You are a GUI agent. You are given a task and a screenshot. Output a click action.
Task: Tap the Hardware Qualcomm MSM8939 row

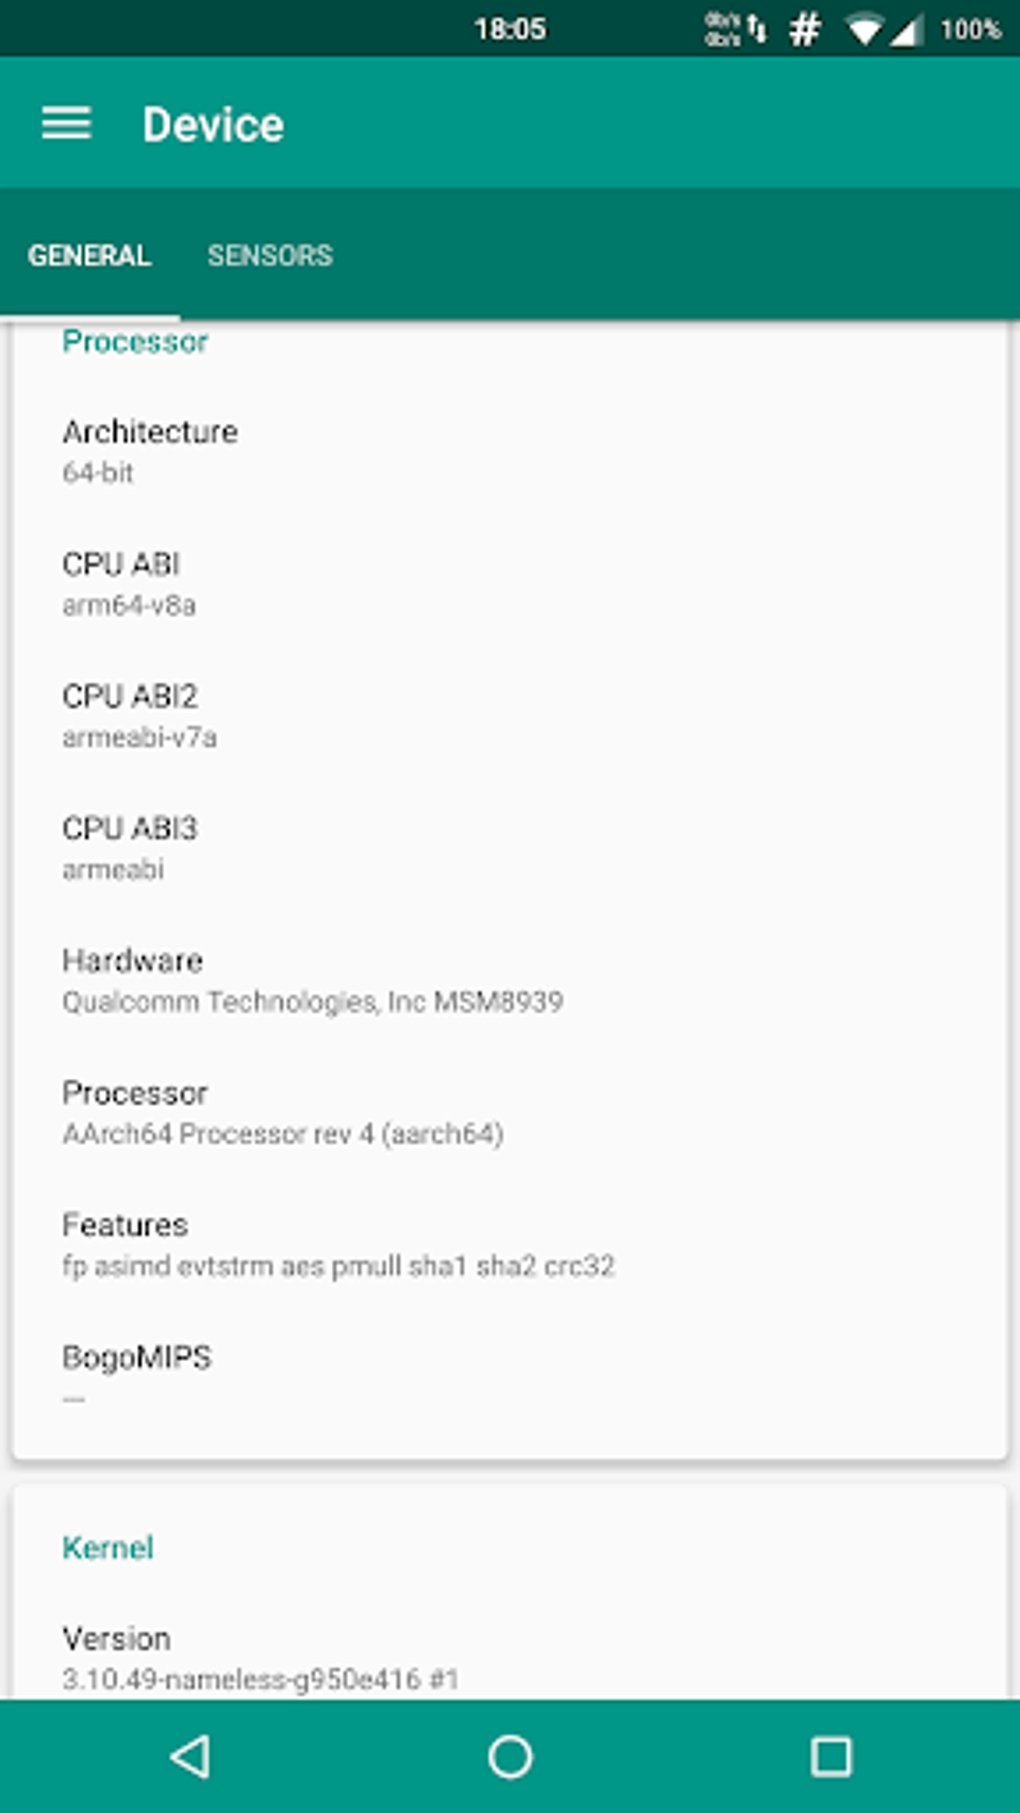[x=312, y=980]
